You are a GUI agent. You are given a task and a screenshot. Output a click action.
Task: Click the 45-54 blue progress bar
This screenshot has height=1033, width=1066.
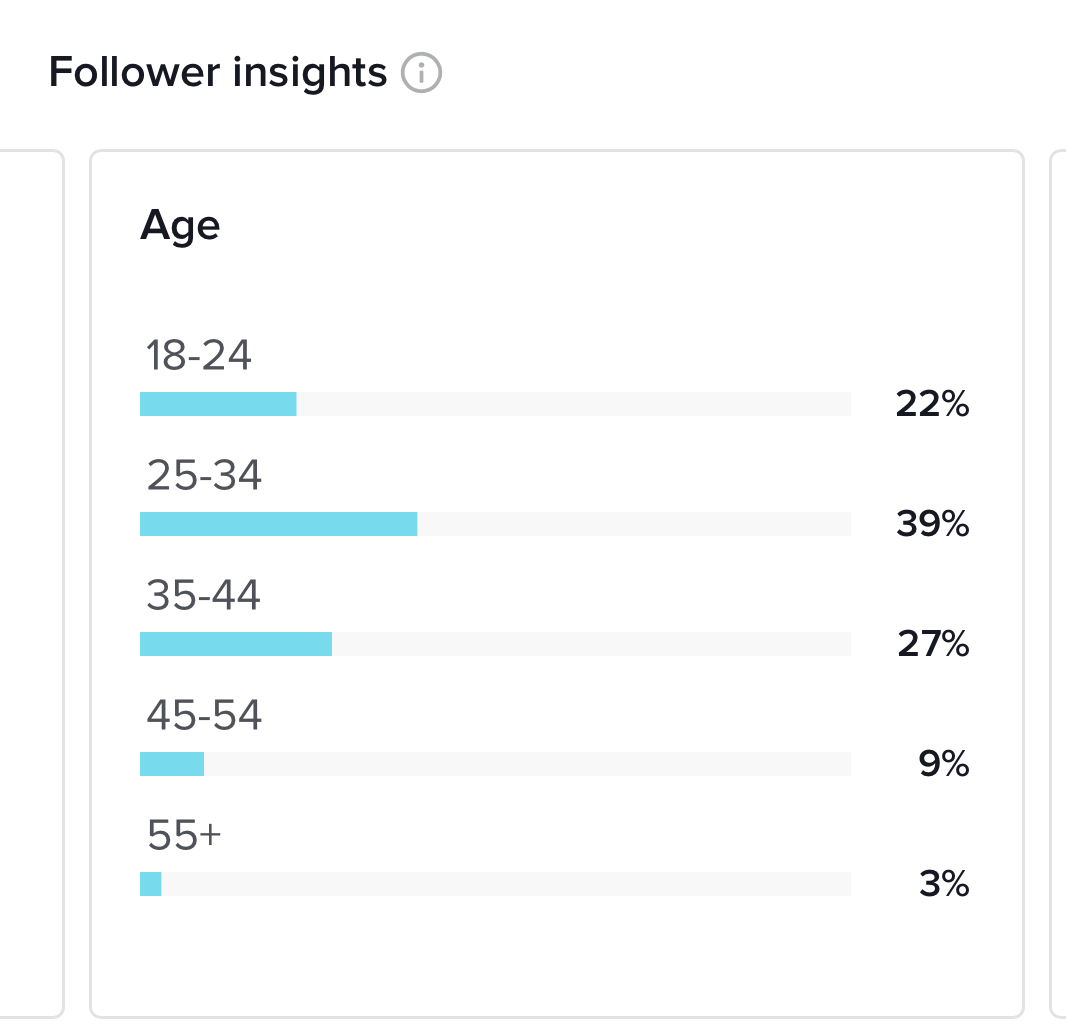172,764
